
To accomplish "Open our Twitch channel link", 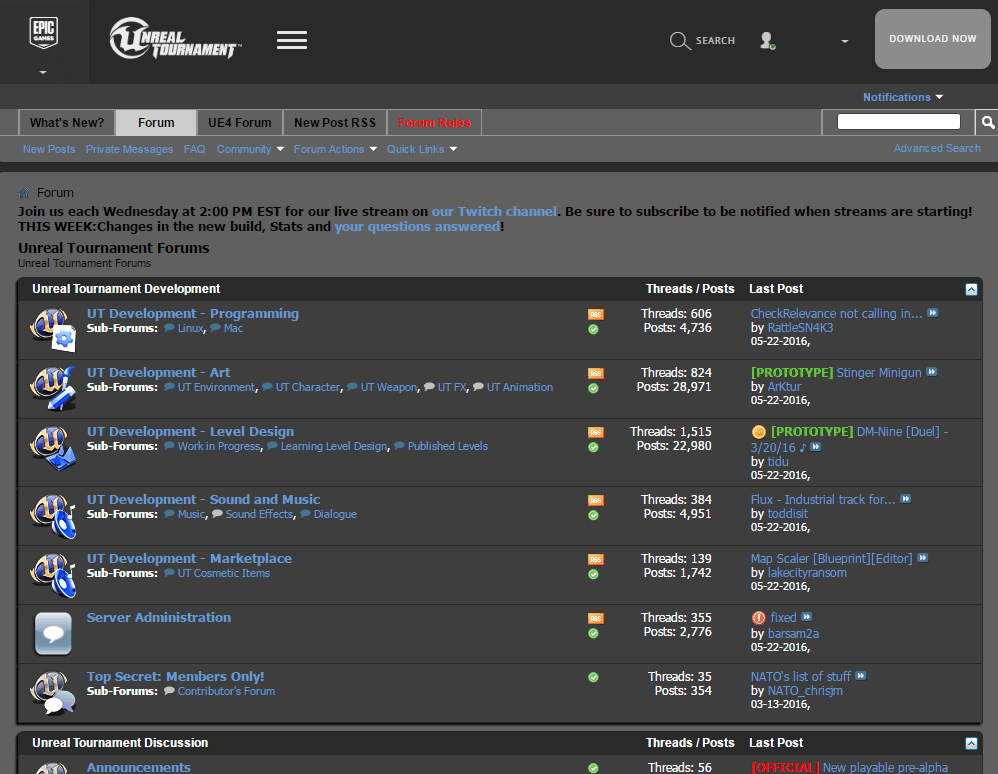I will click(x=494, y=211).
